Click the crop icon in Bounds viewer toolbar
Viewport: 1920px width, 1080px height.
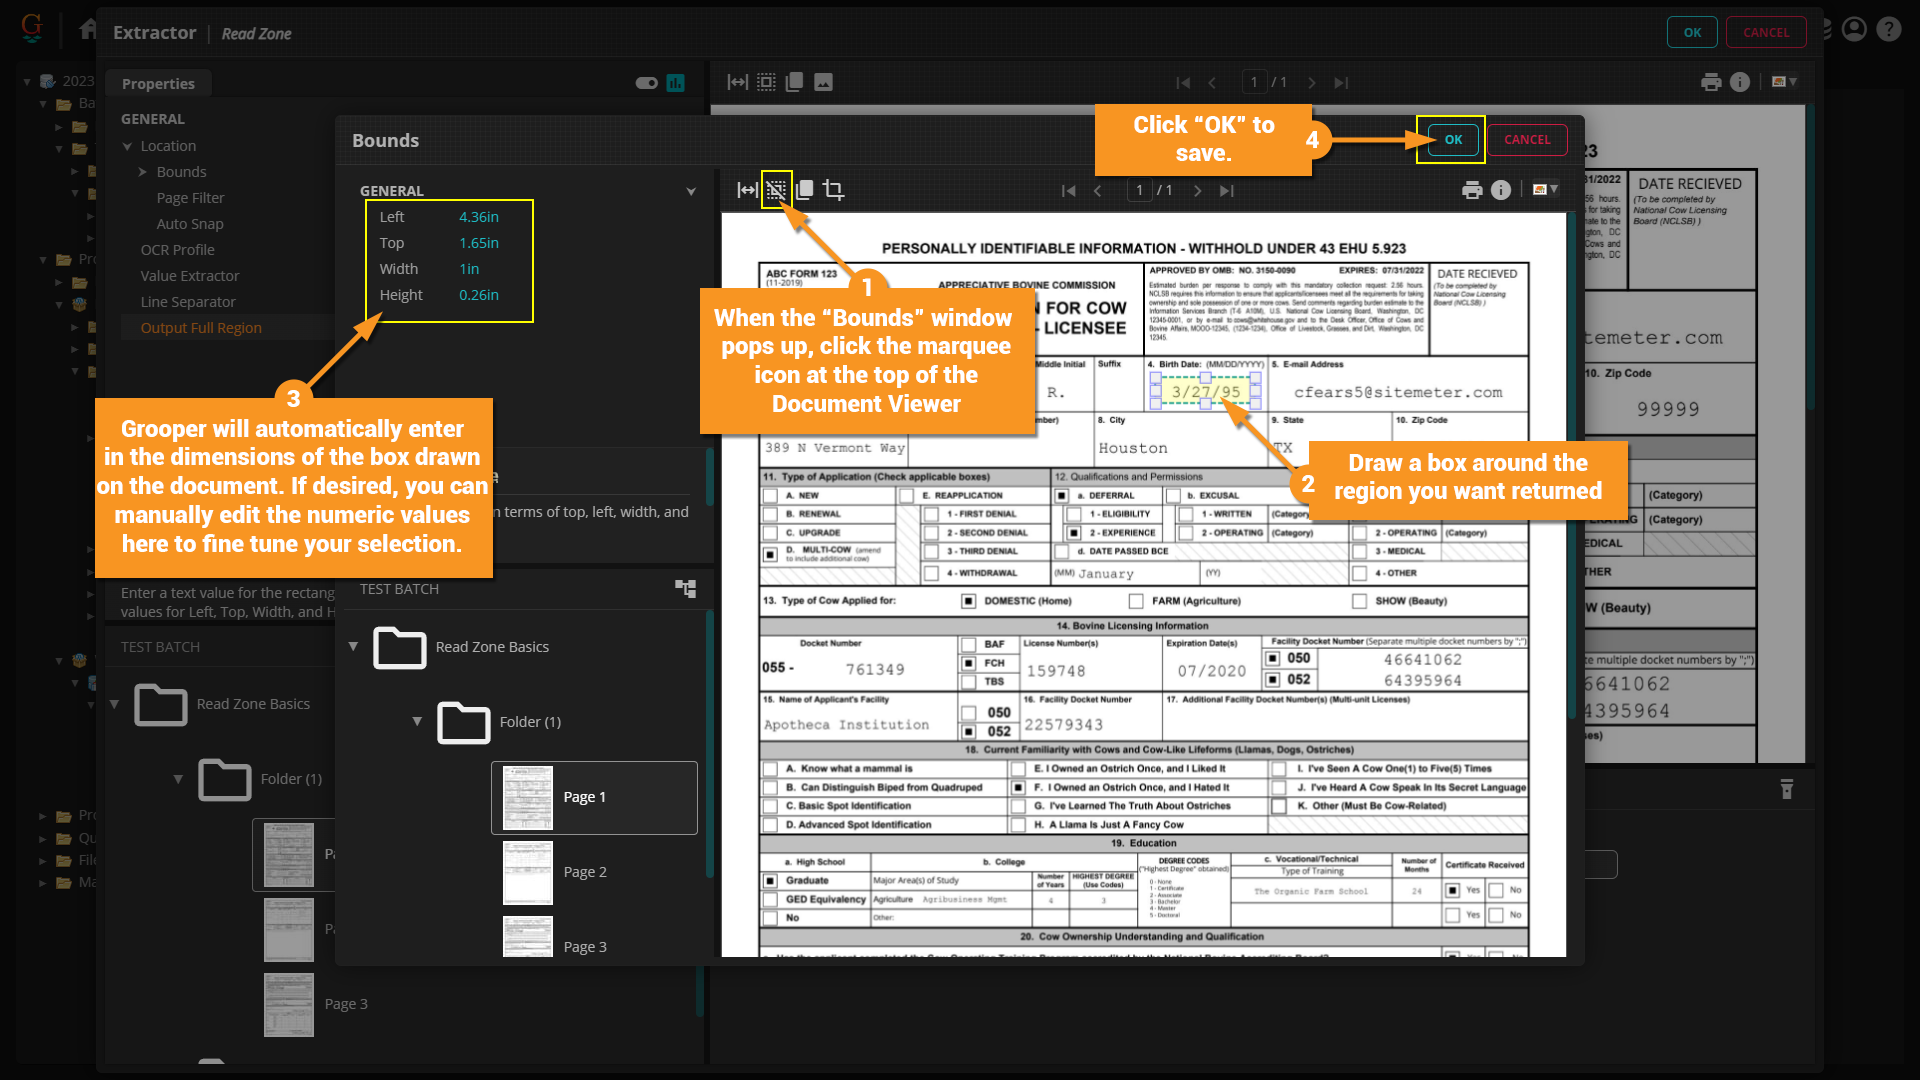pos(833,190)
